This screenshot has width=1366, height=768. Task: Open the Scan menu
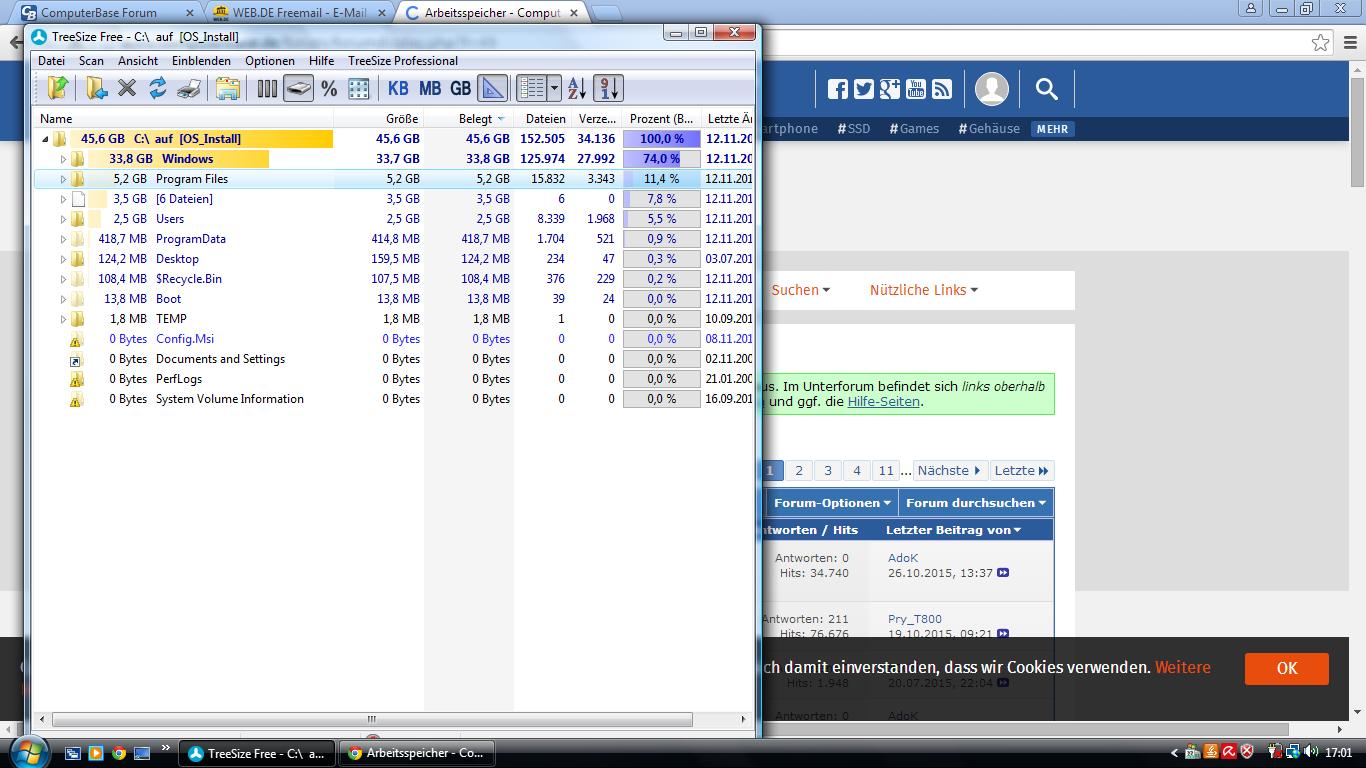[x=91, y=61]
